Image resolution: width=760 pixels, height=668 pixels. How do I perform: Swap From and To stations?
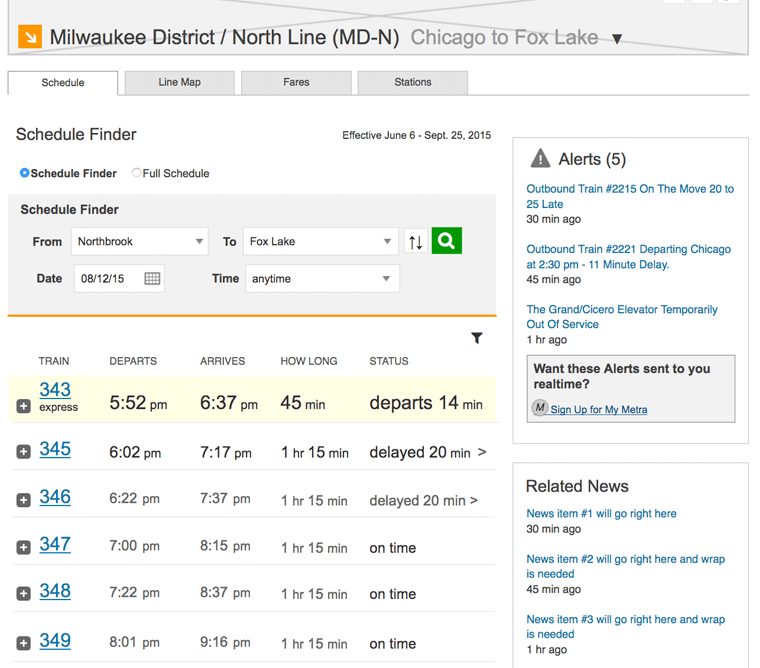point(415,242)
